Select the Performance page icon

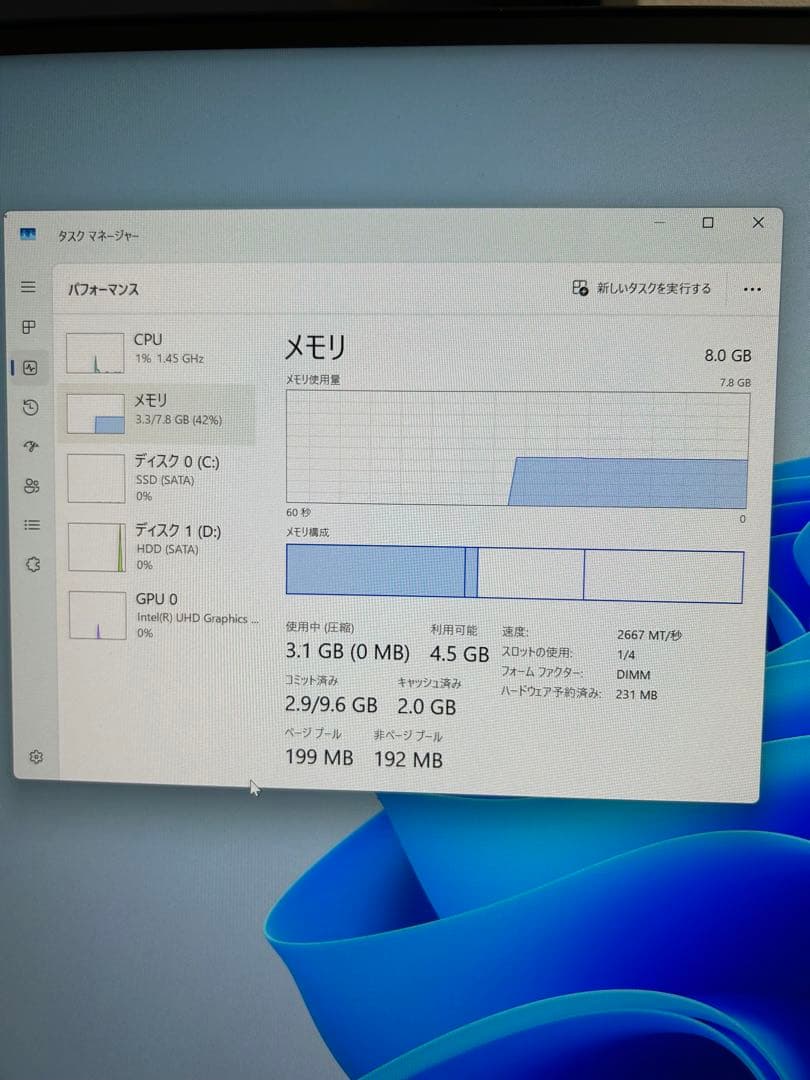click(28, 367)
